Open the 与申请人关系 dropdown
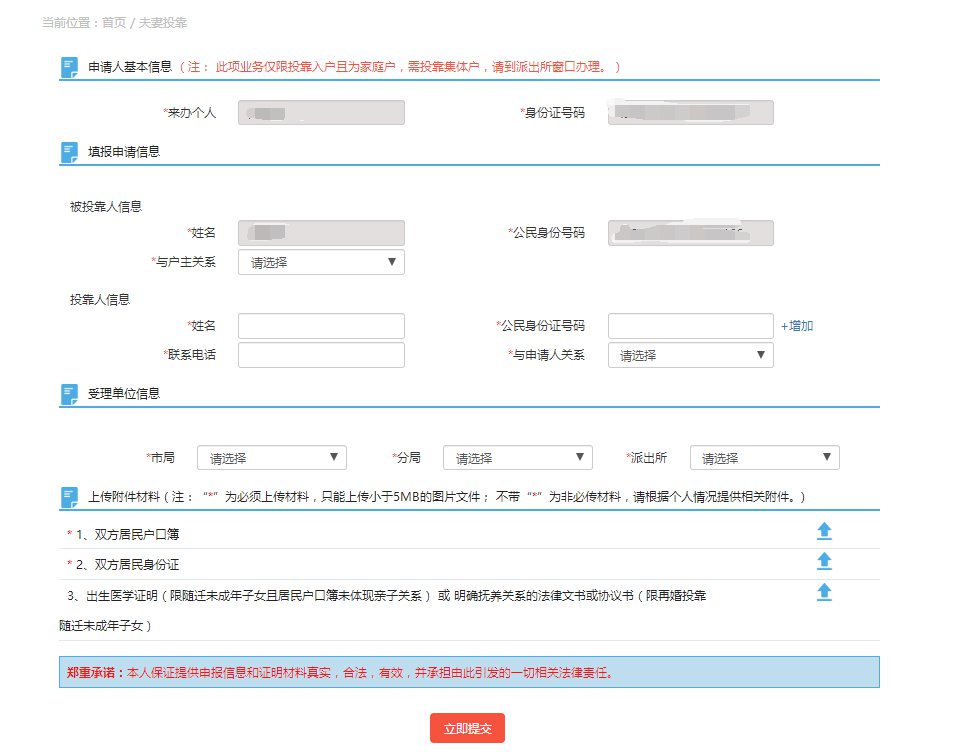This screenshot has height=752, width=975. pos(690,355)
